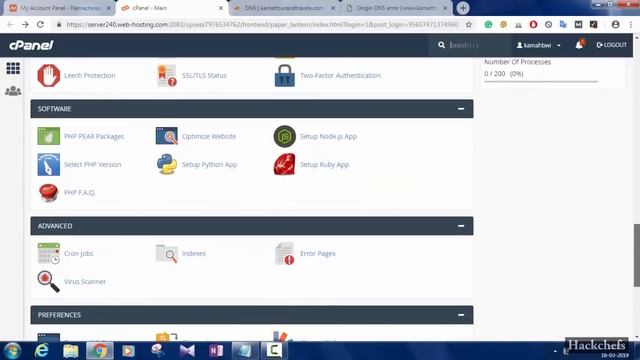The width and height of the screenshot is (640, 360).
Task: Collapse the ADVANCED section
Action: pos(461,226)
